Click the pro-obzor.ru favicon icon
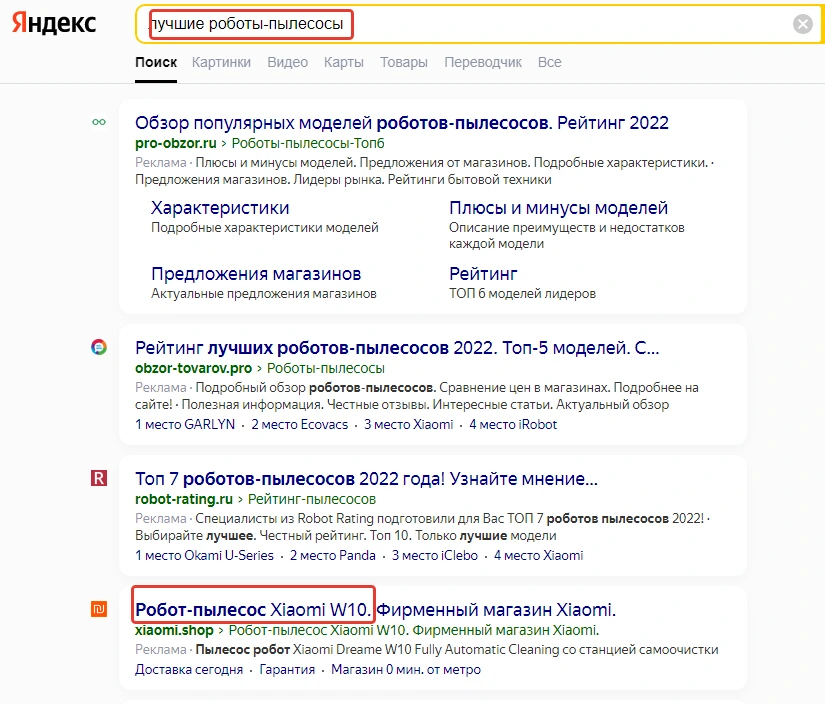825x704 pixels. (x=99, y=122)
